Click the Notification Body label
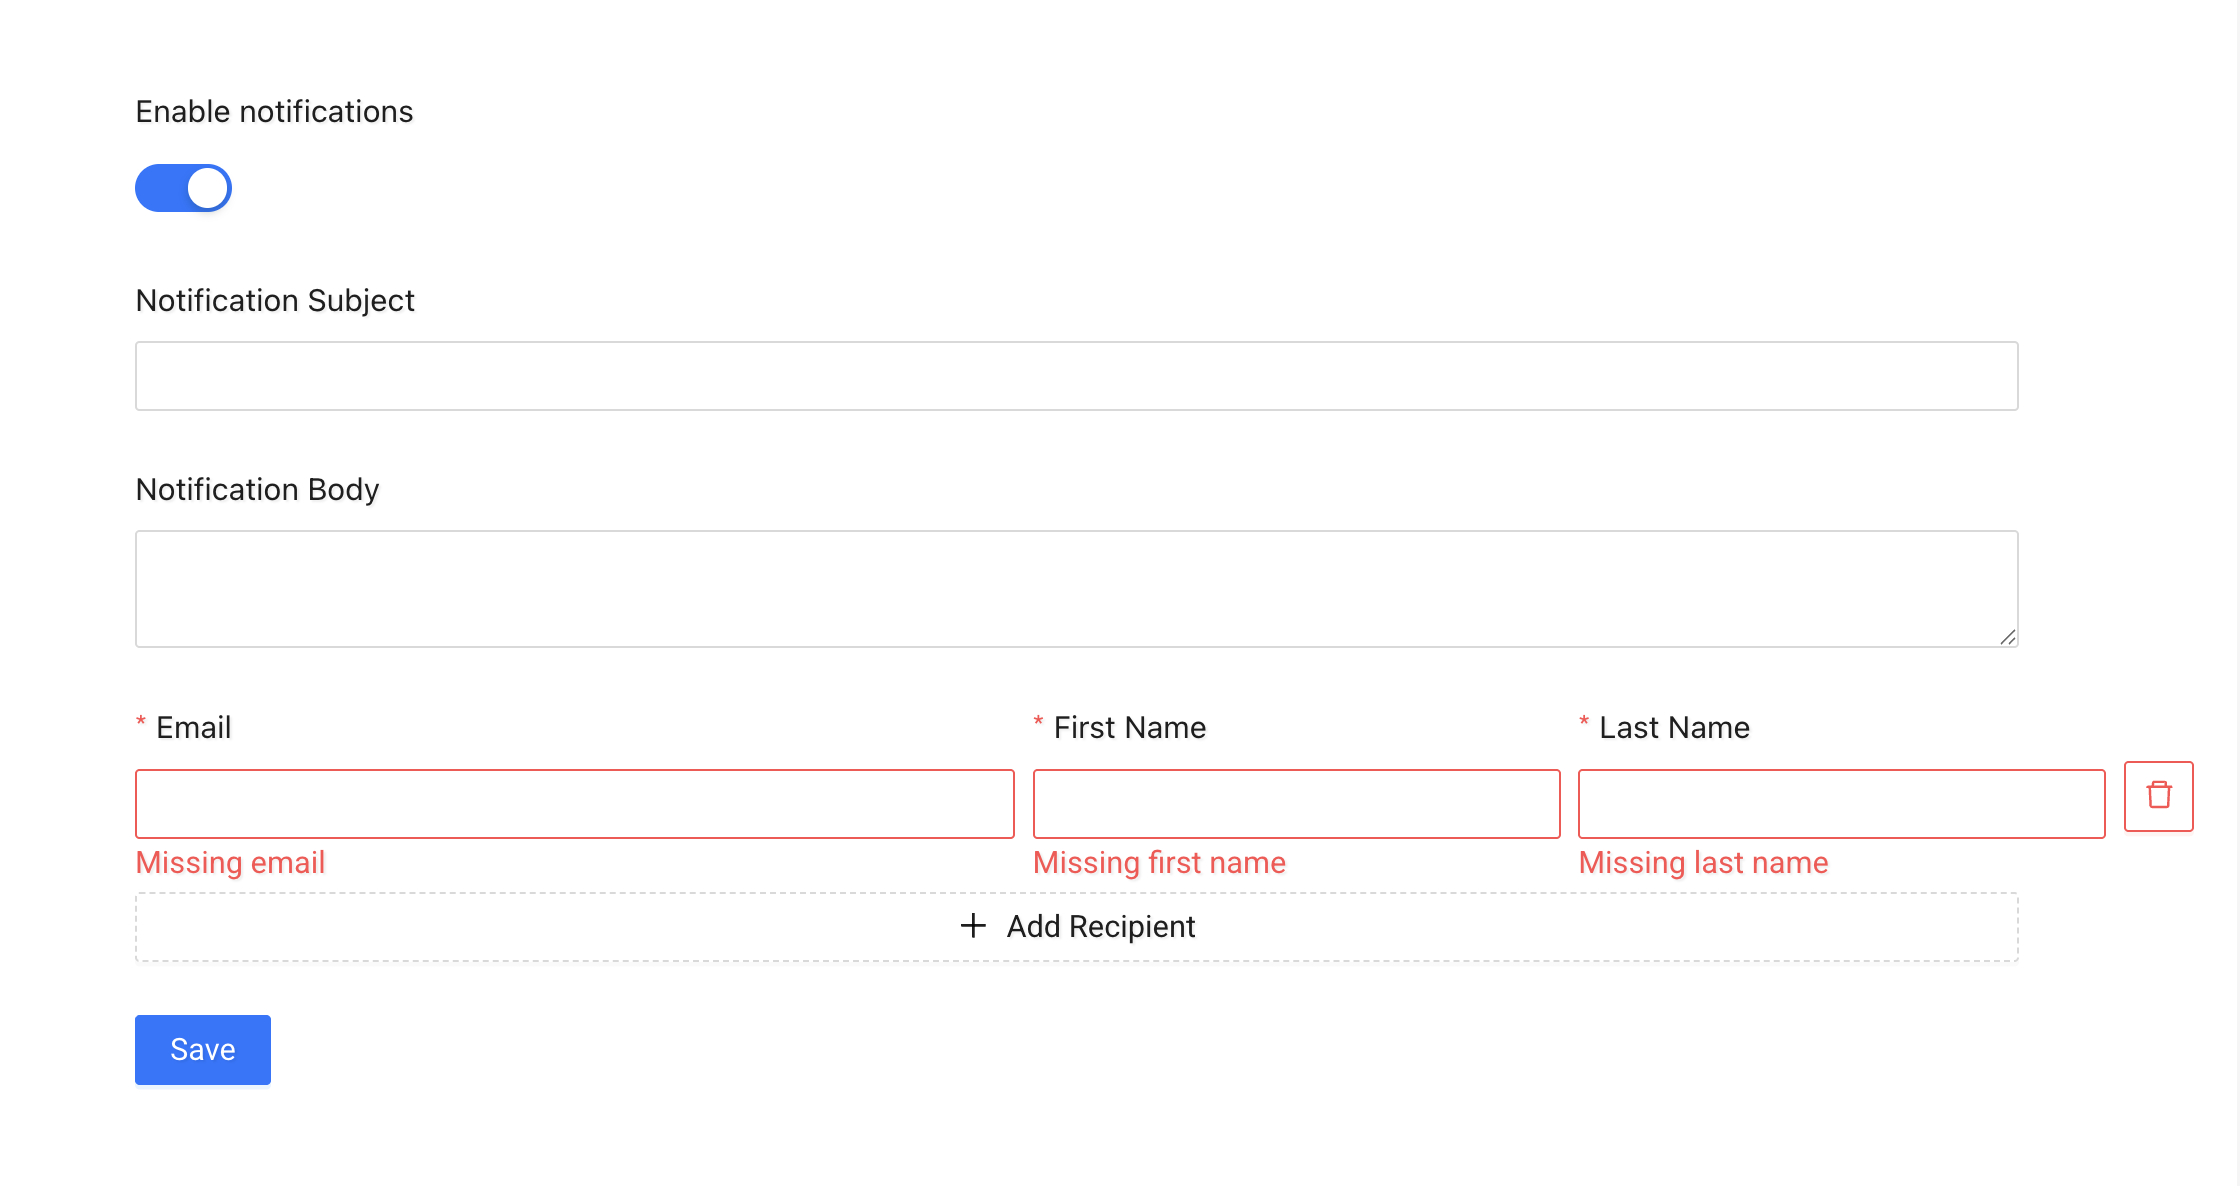This screenshot has width=2240, height=1186. pos(257,489)
